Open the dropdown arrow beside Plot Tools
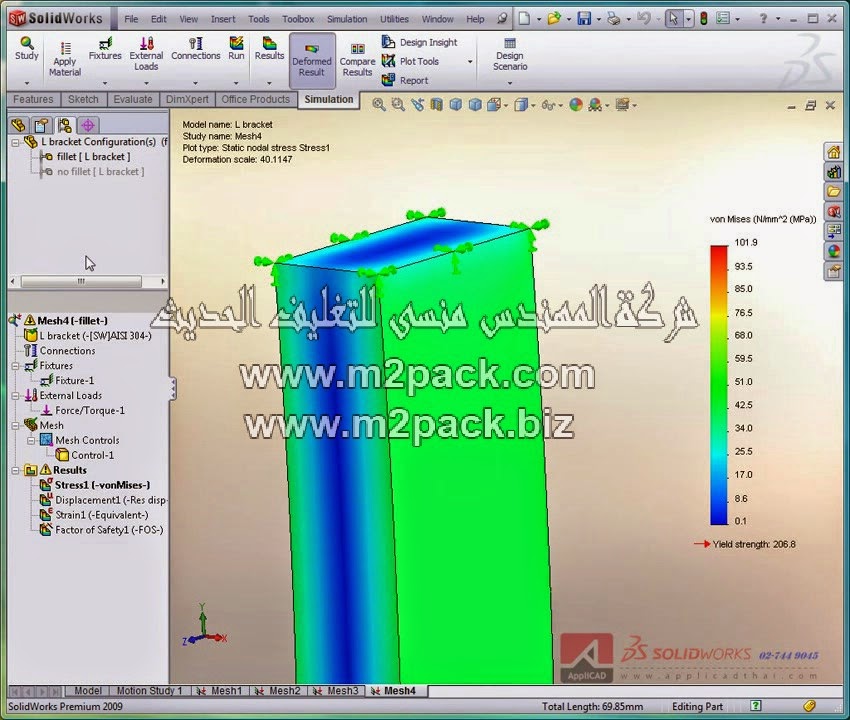 click(x=470, y=62)
